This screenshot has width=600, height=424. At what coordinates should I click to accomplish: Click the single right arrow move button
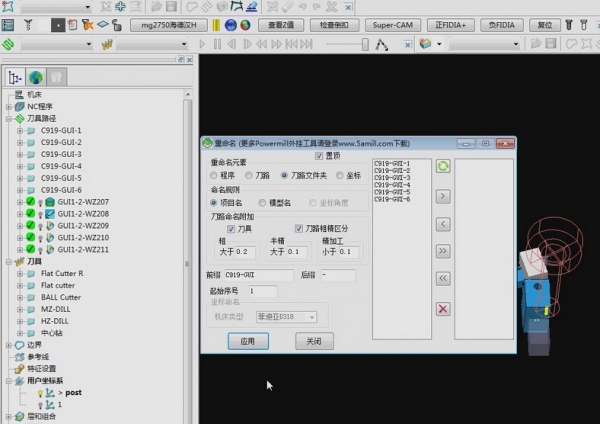tap(443, 197)
